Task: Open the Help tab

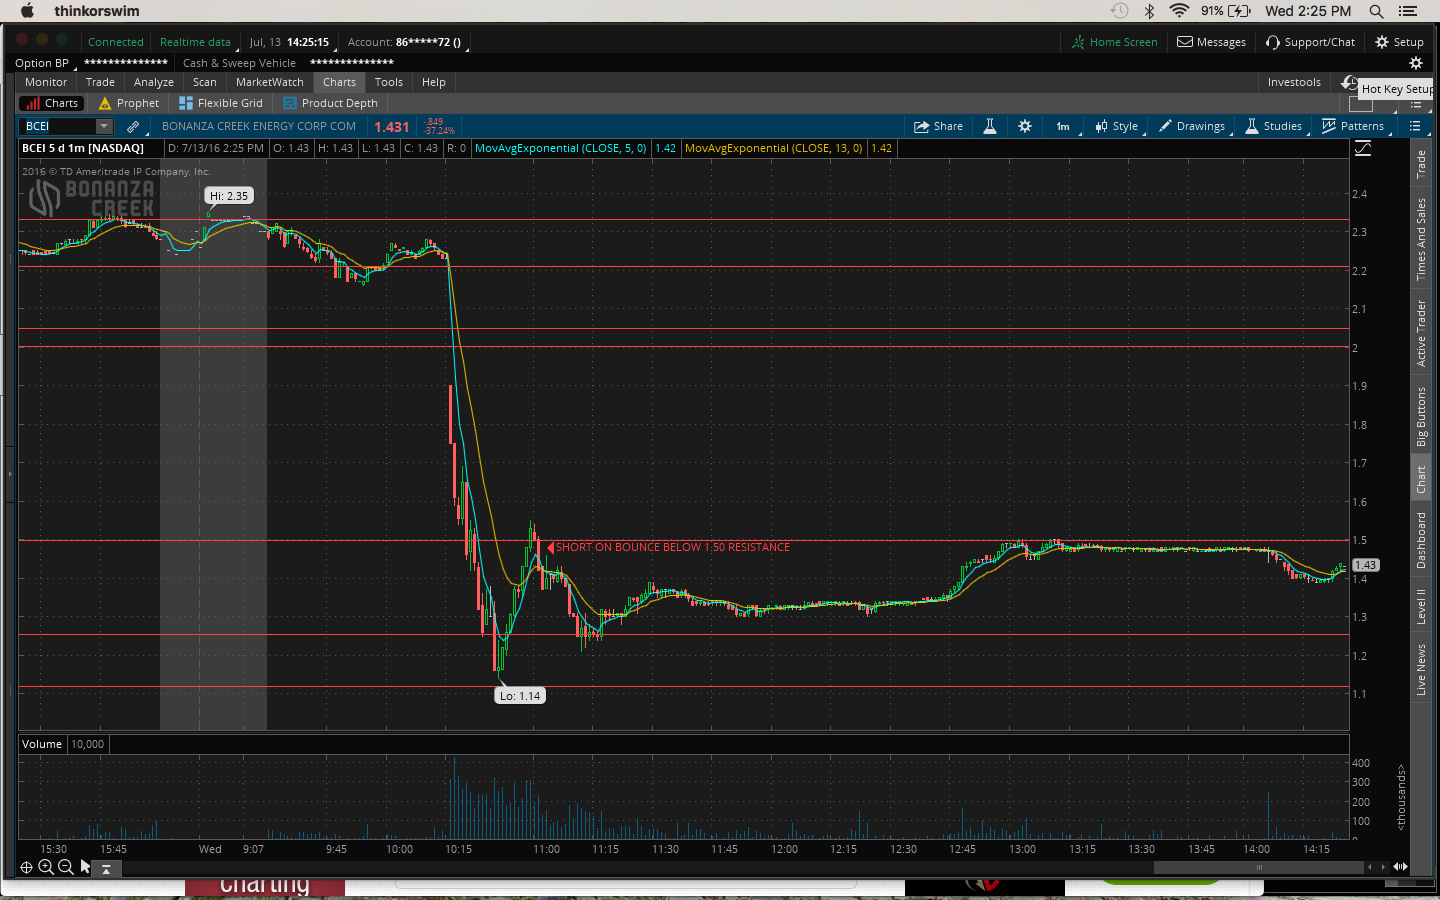Action: coord(434,82)
